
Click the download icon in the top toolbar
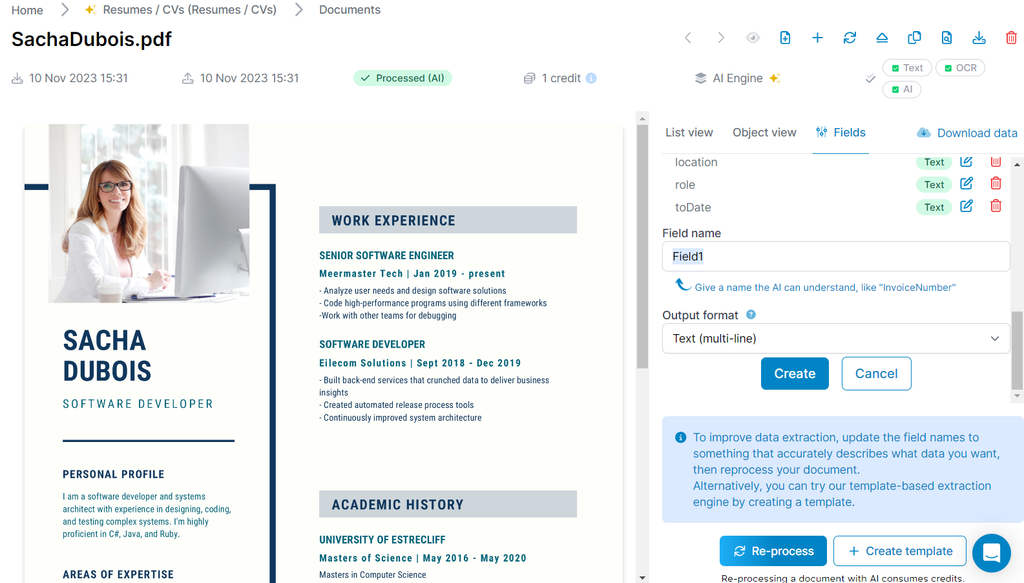[978, 37]
